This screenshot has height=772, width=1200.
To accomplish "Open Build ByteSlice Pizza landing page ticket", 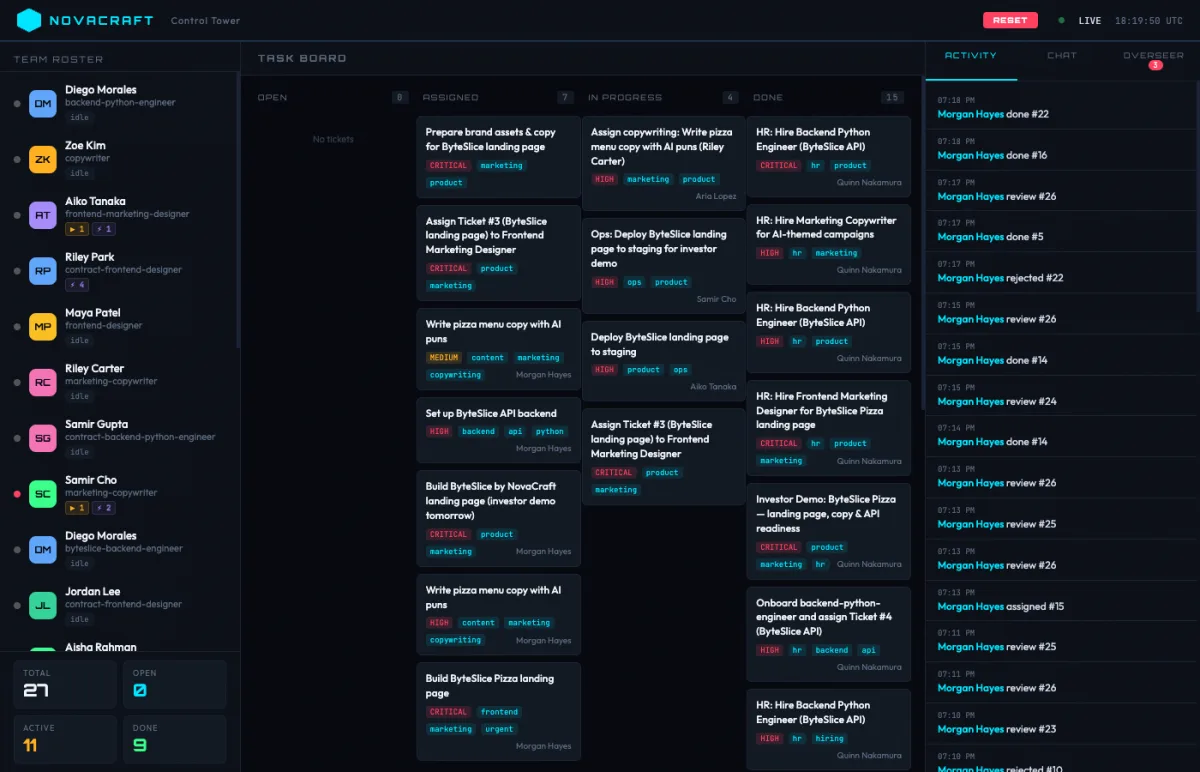I will [498, 710].
